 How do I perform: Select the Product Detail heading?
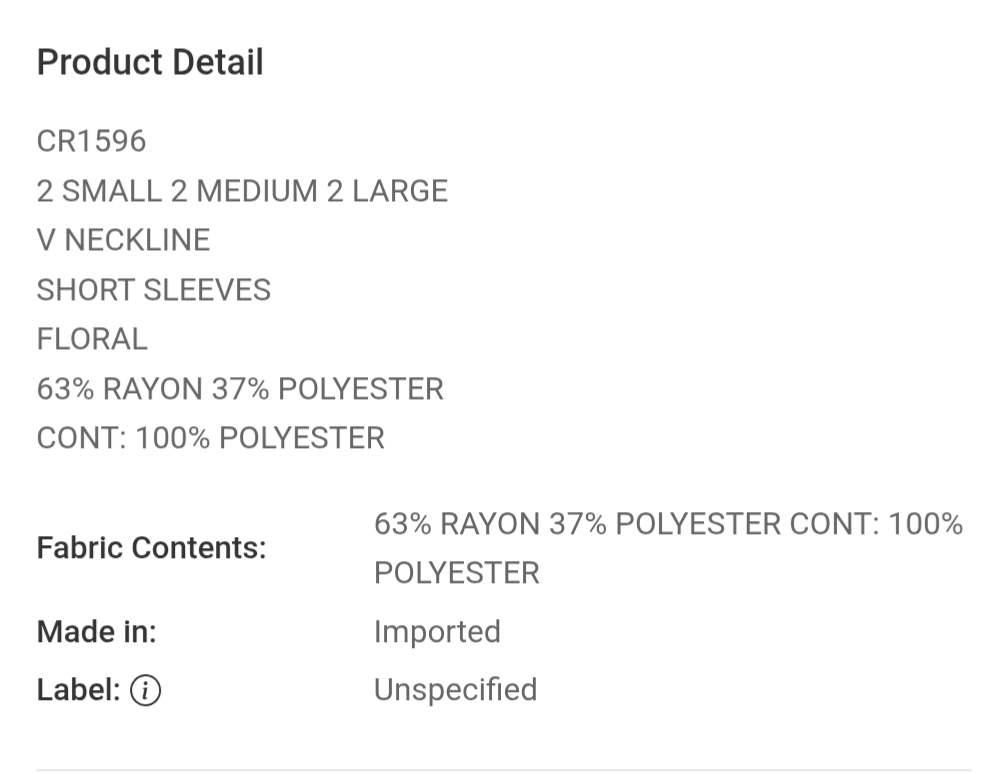click(150, 62)
